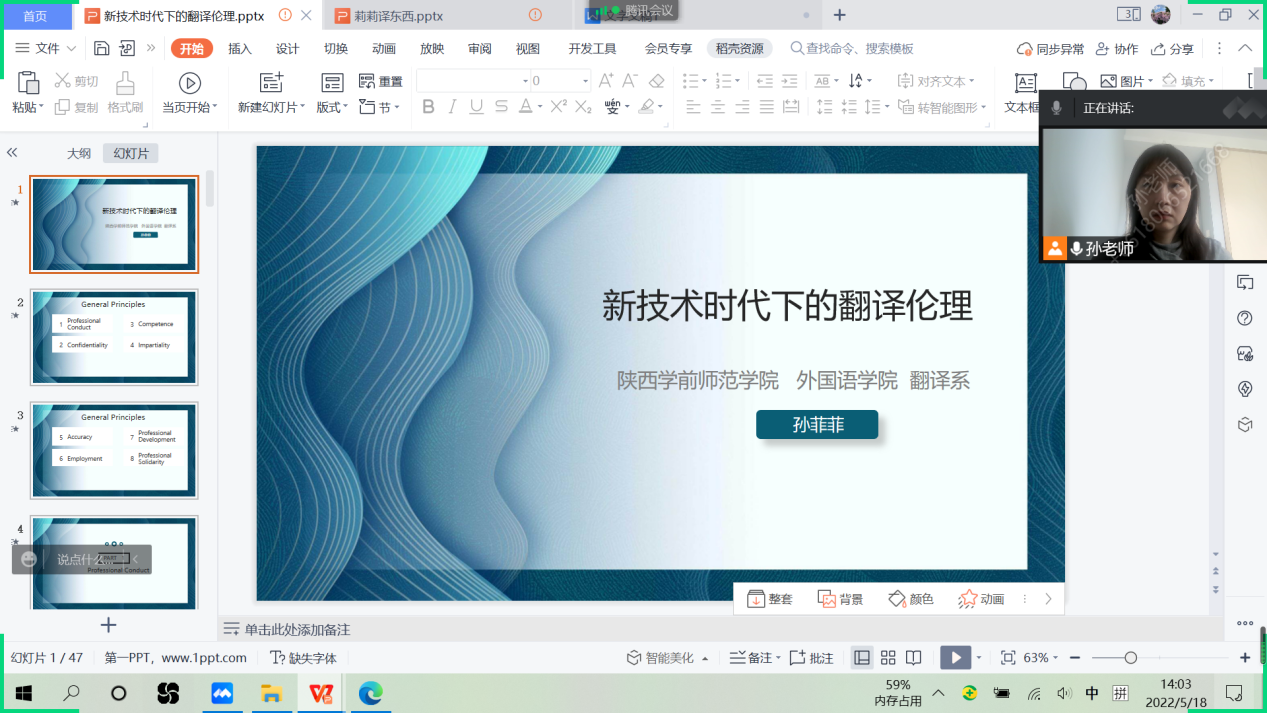1267x713 pixels.
Task: Toggle Bold text formatting
Action: click(428, 107)
